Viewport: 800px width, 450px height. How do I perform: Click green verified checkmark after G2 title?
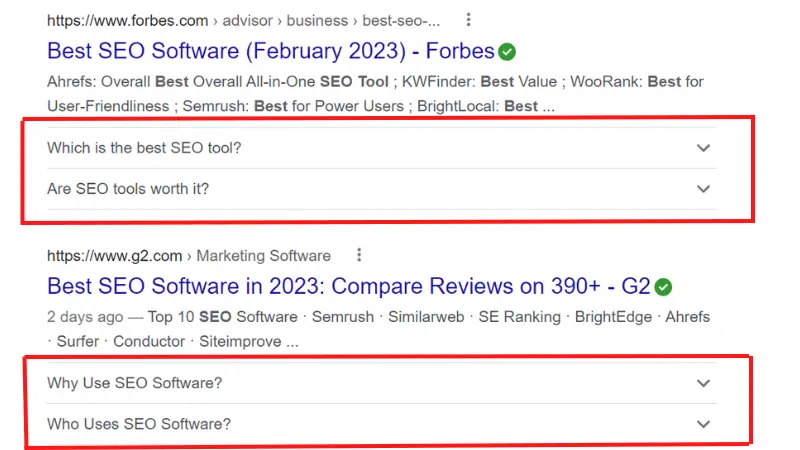[663, 287]
